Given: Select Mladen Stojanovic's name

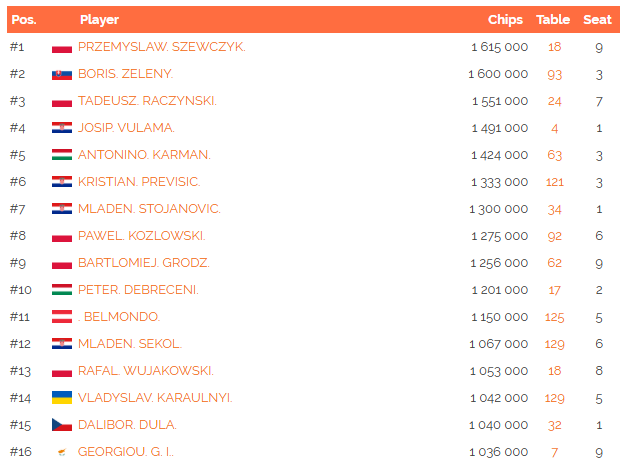Looking at the screenshot, I should pos(149,209).
